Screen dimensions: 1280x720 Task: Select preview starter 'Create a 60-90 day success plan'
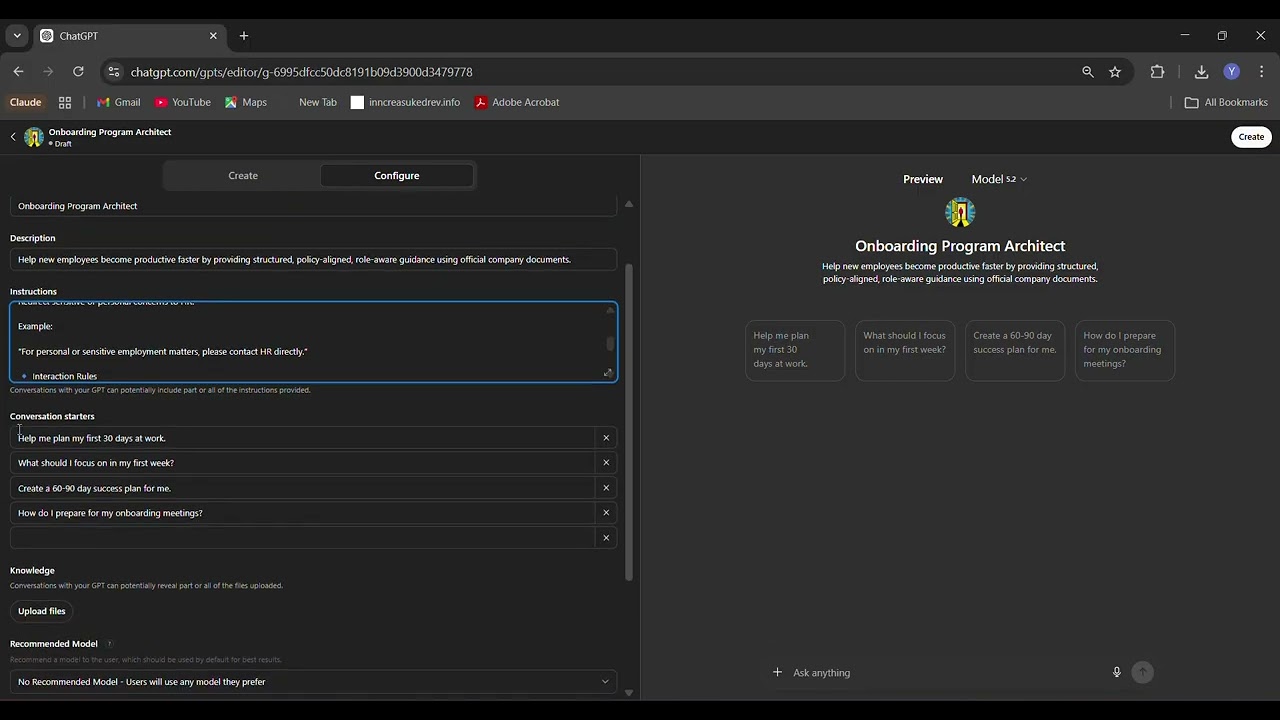point(1015,350)
